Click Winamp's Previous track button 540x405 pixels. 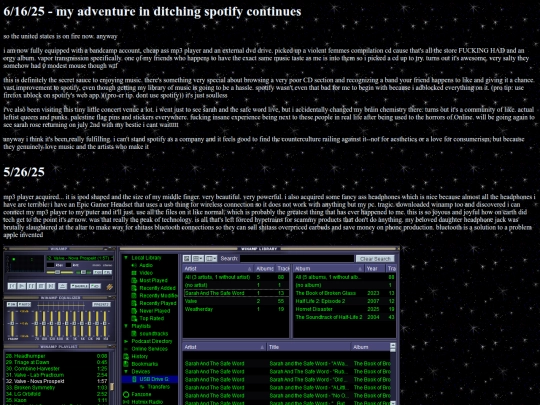tap(12, 286)
